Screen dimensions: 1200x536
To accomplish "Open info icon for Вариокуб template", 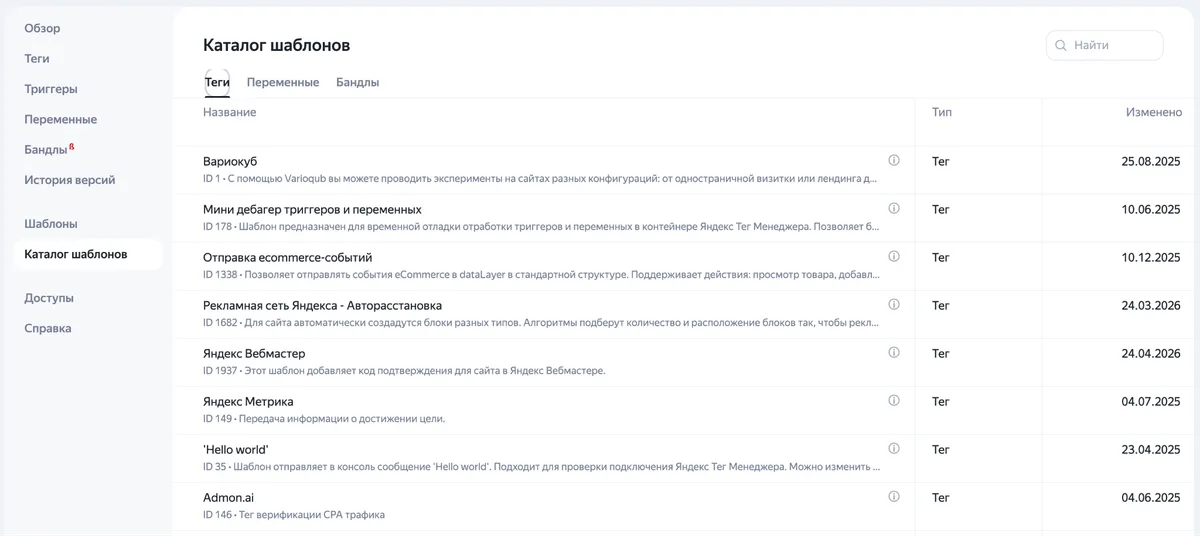I will [x=894, y=160].
